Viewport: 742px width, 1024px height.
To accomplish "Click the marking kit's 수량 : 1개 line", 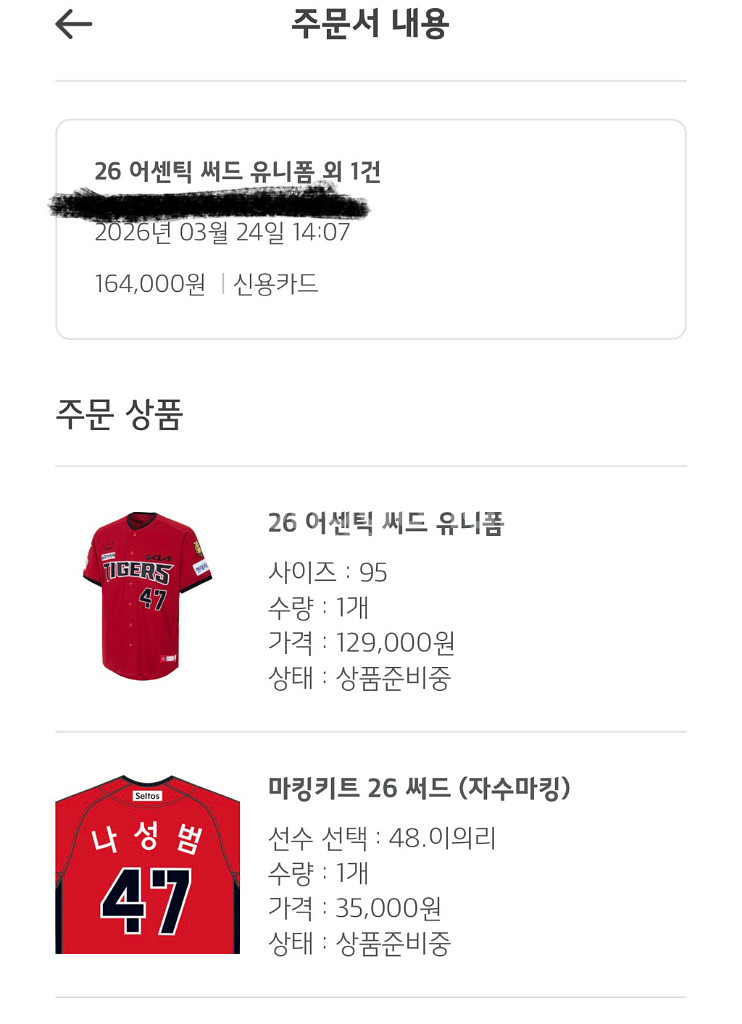I will 318,873.
